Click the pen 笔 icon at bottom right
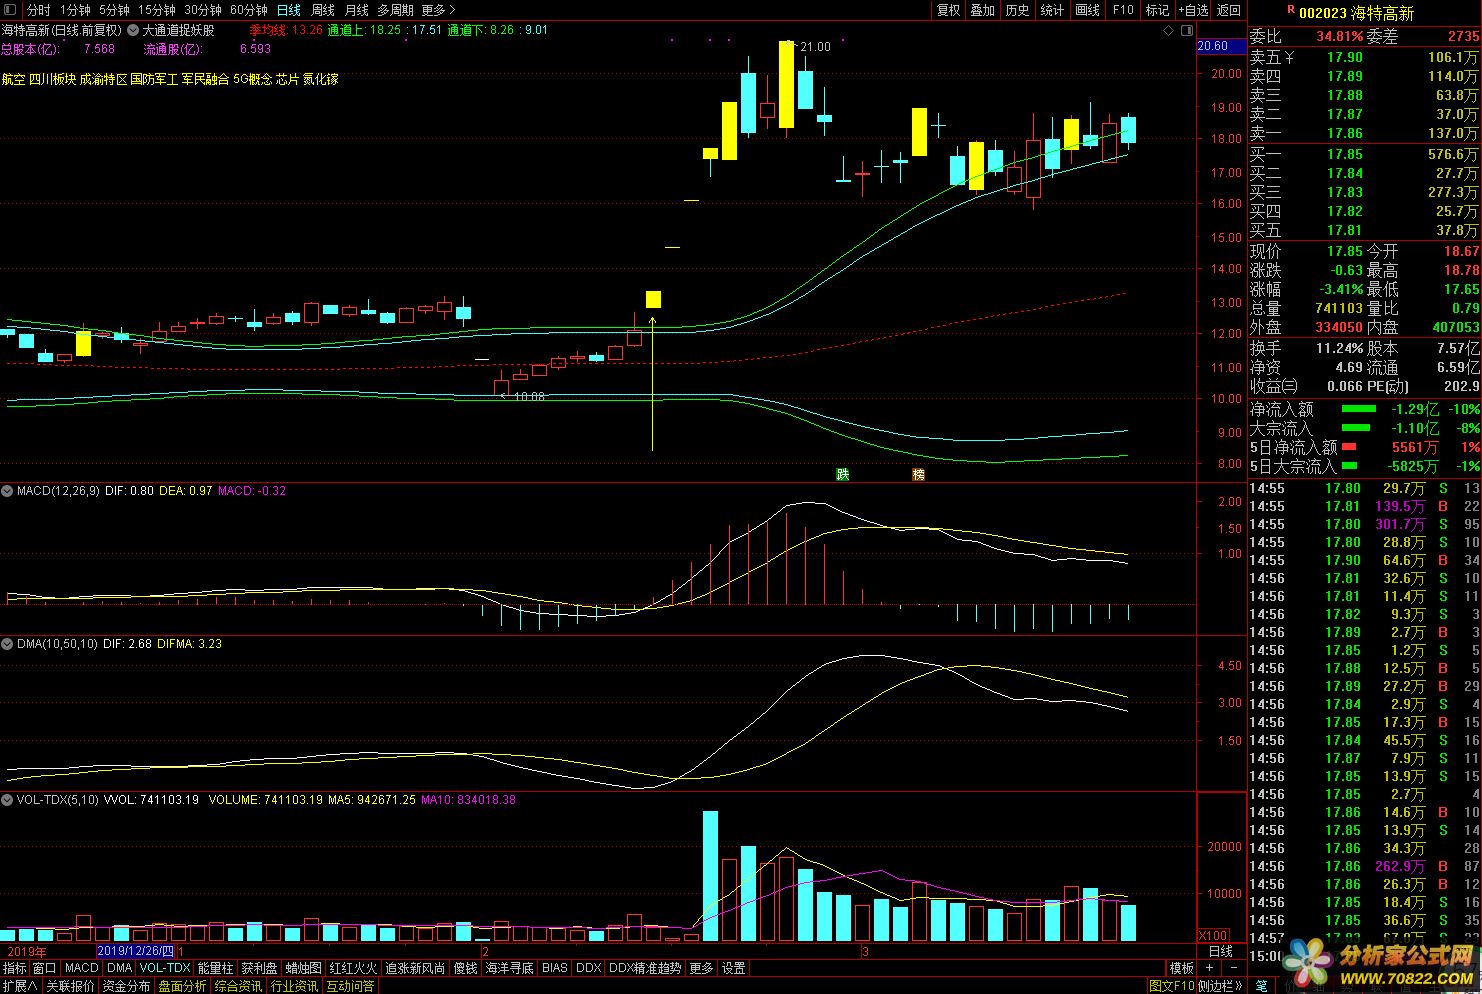Screen dimensions: 1482x994 tap(1261, 986)
